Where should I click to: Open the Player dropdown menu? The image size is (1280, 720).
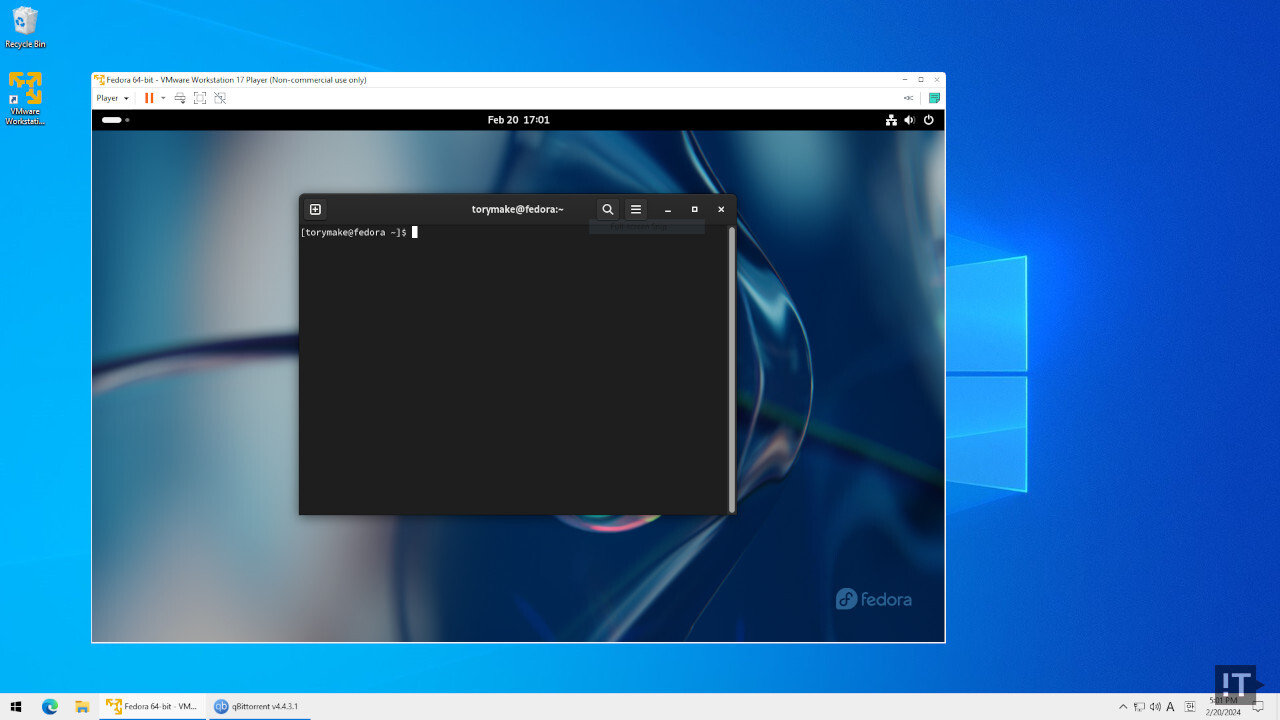coord(112,98)
